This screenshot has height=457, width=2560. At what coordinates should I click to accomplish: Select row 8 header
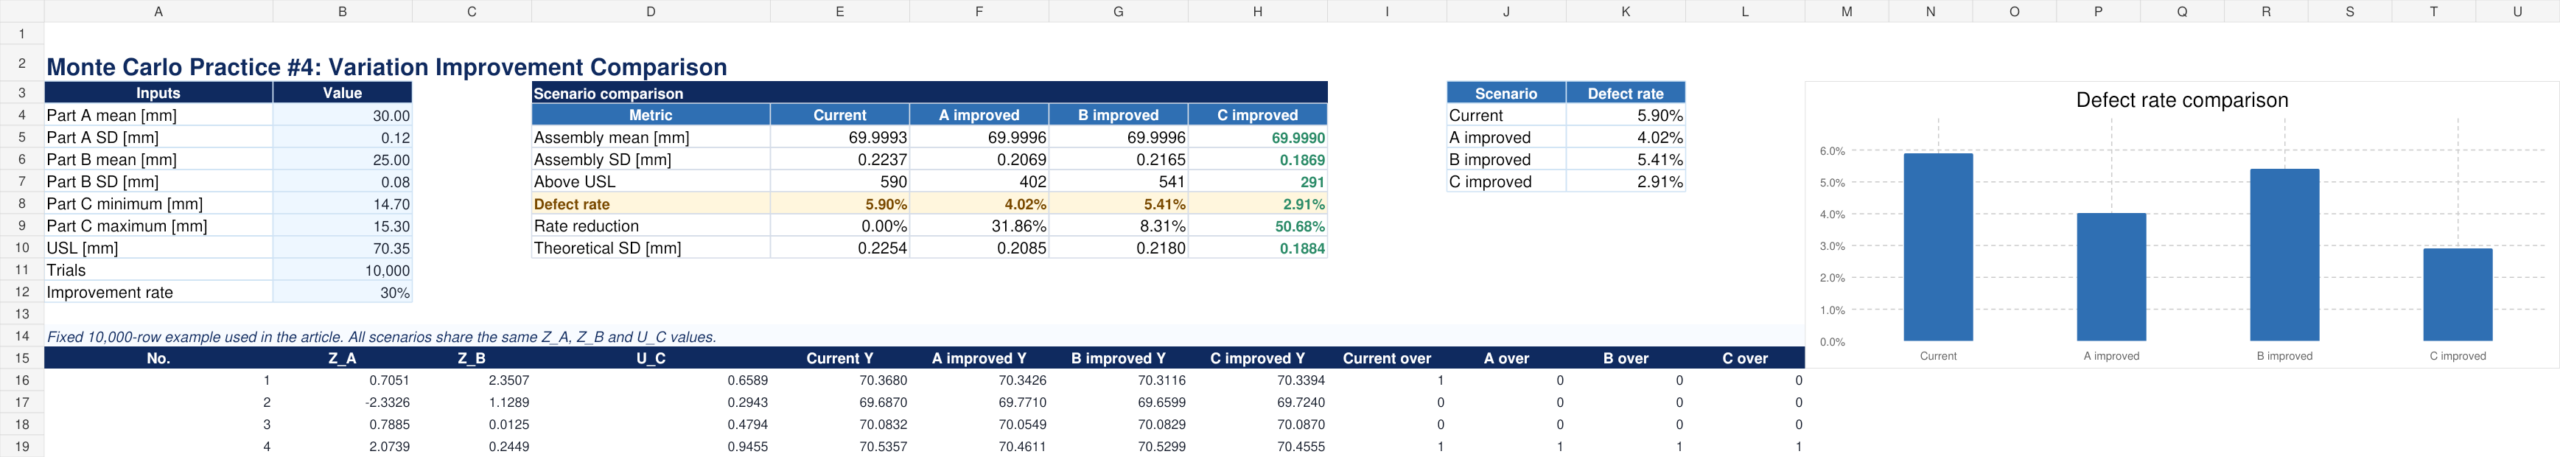(x=21, y=203)
